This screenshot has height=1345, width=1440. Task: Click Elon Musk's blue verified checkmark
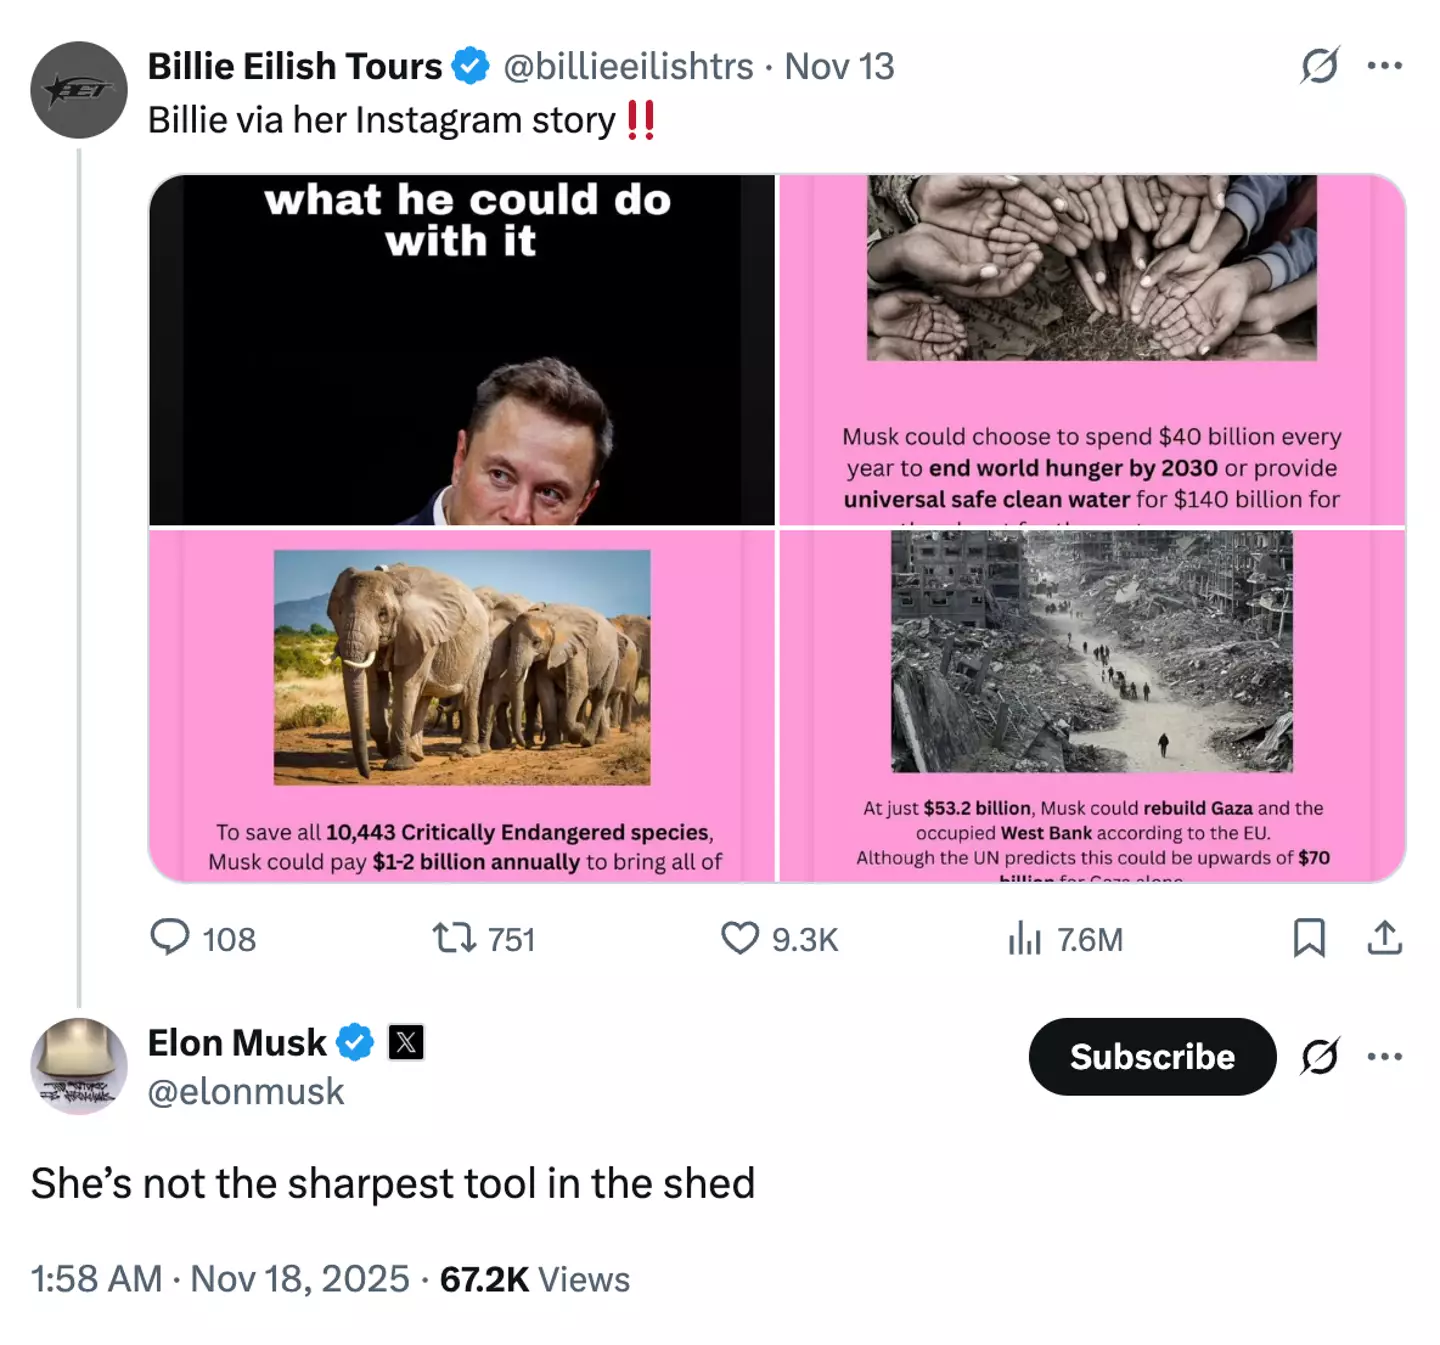coord(353,1042)
